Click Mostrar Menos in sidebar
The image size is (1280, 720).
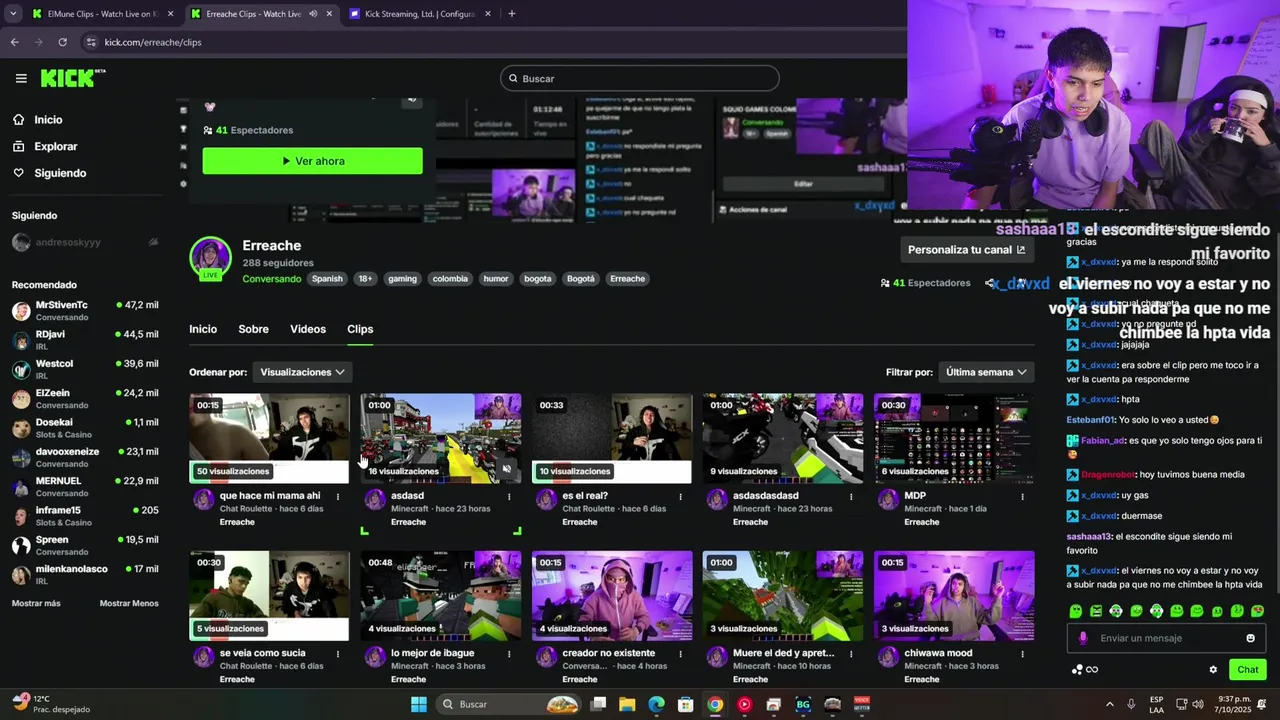point(129,603)
